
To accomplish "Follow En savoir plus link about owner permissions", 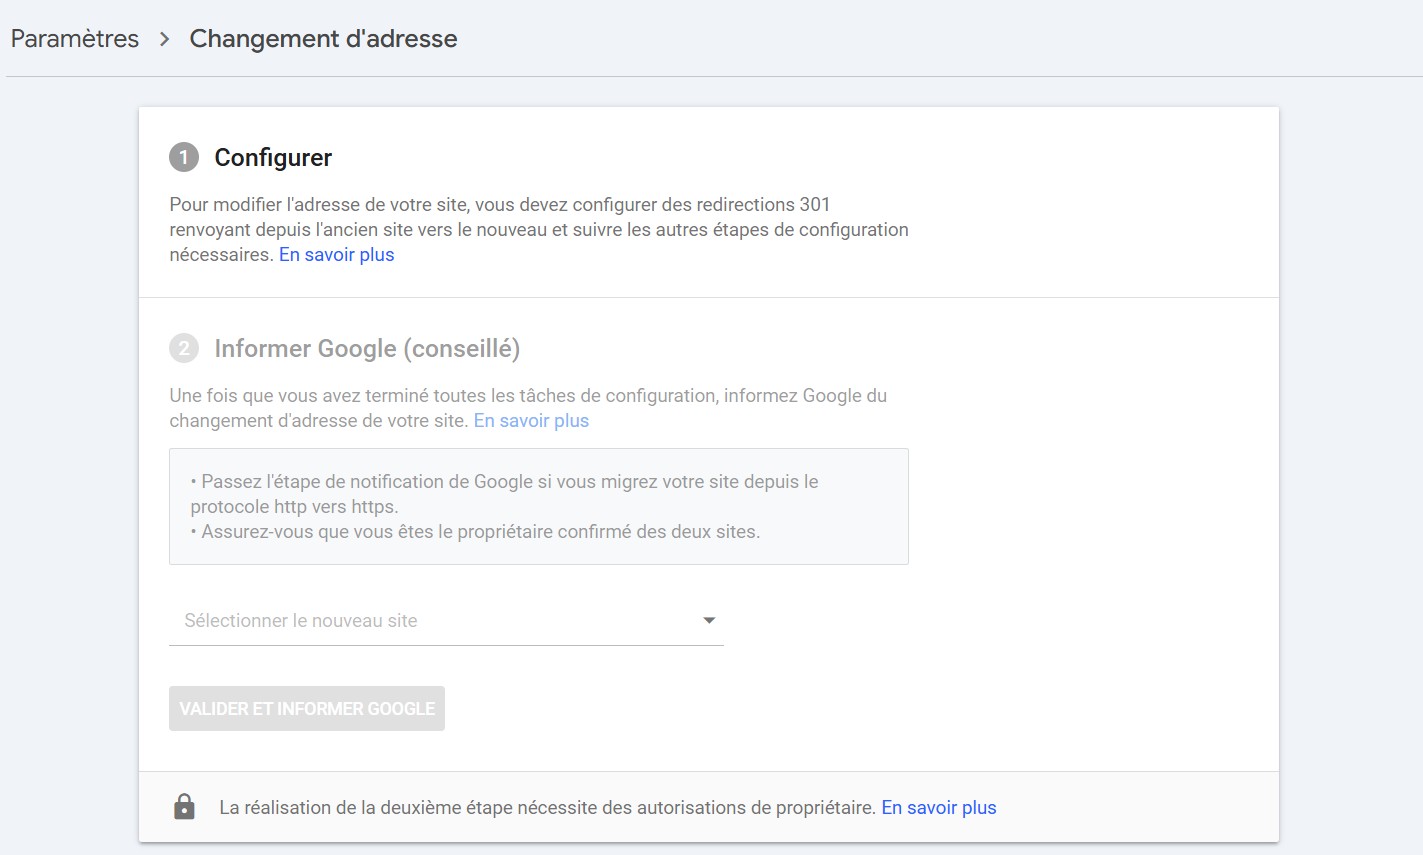I will click(x=938, y=808).
